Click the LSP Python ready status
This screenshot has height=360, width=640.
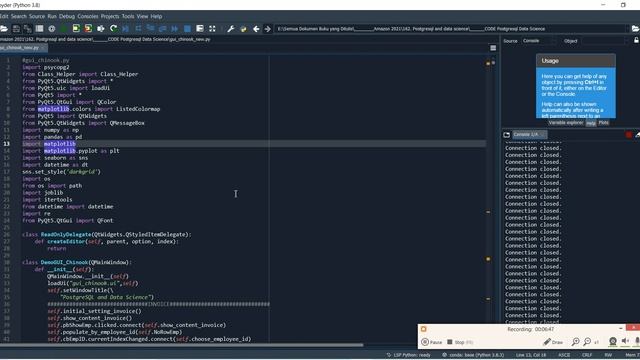408,355
